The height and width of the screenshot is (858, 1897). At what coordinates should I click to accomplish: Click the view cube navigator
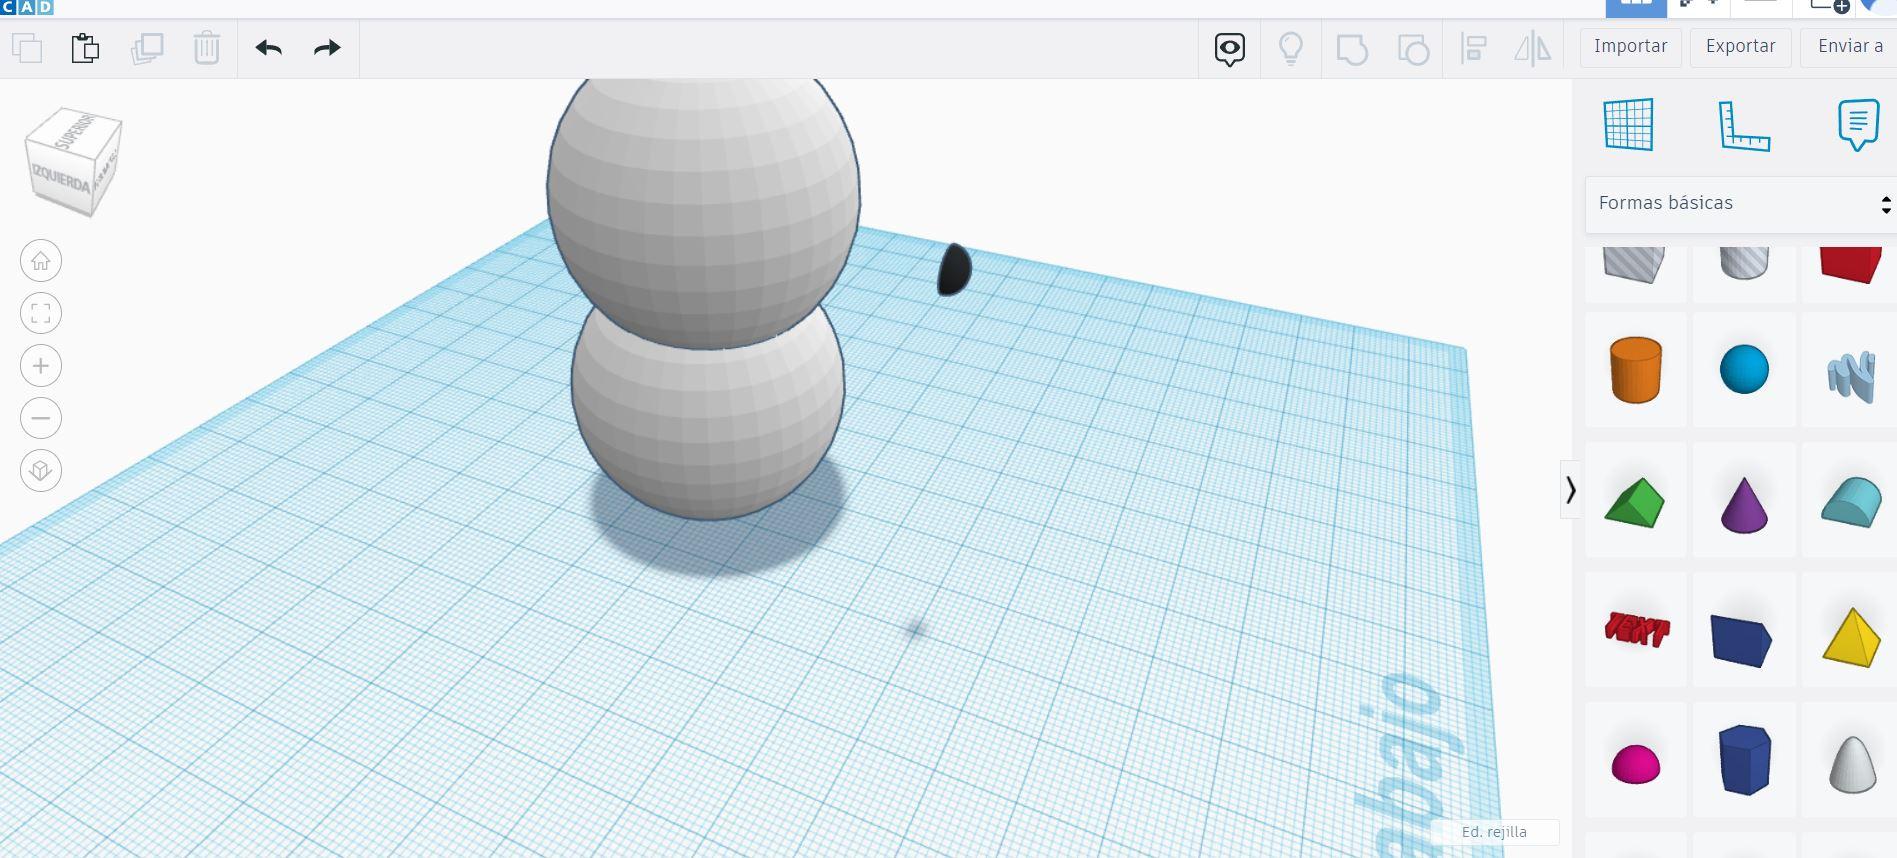[x=73, y=163]
